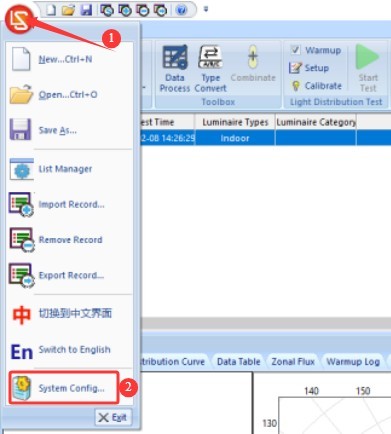Select Remove Record menu entry
Screen dimensions: 391x434
click(69, 240)
